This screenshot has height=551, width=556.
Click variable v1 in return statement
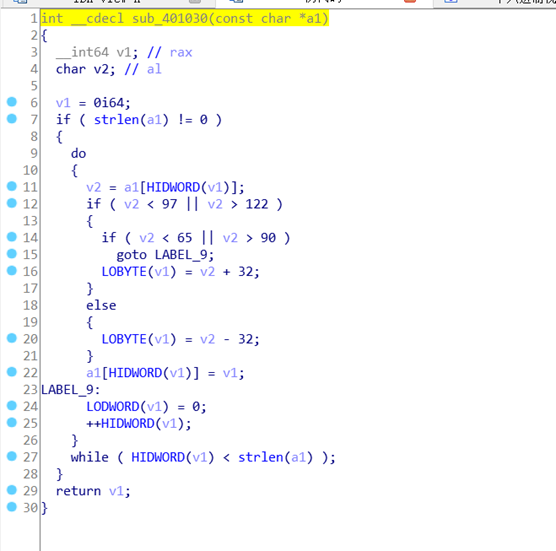tap(116, 491)
